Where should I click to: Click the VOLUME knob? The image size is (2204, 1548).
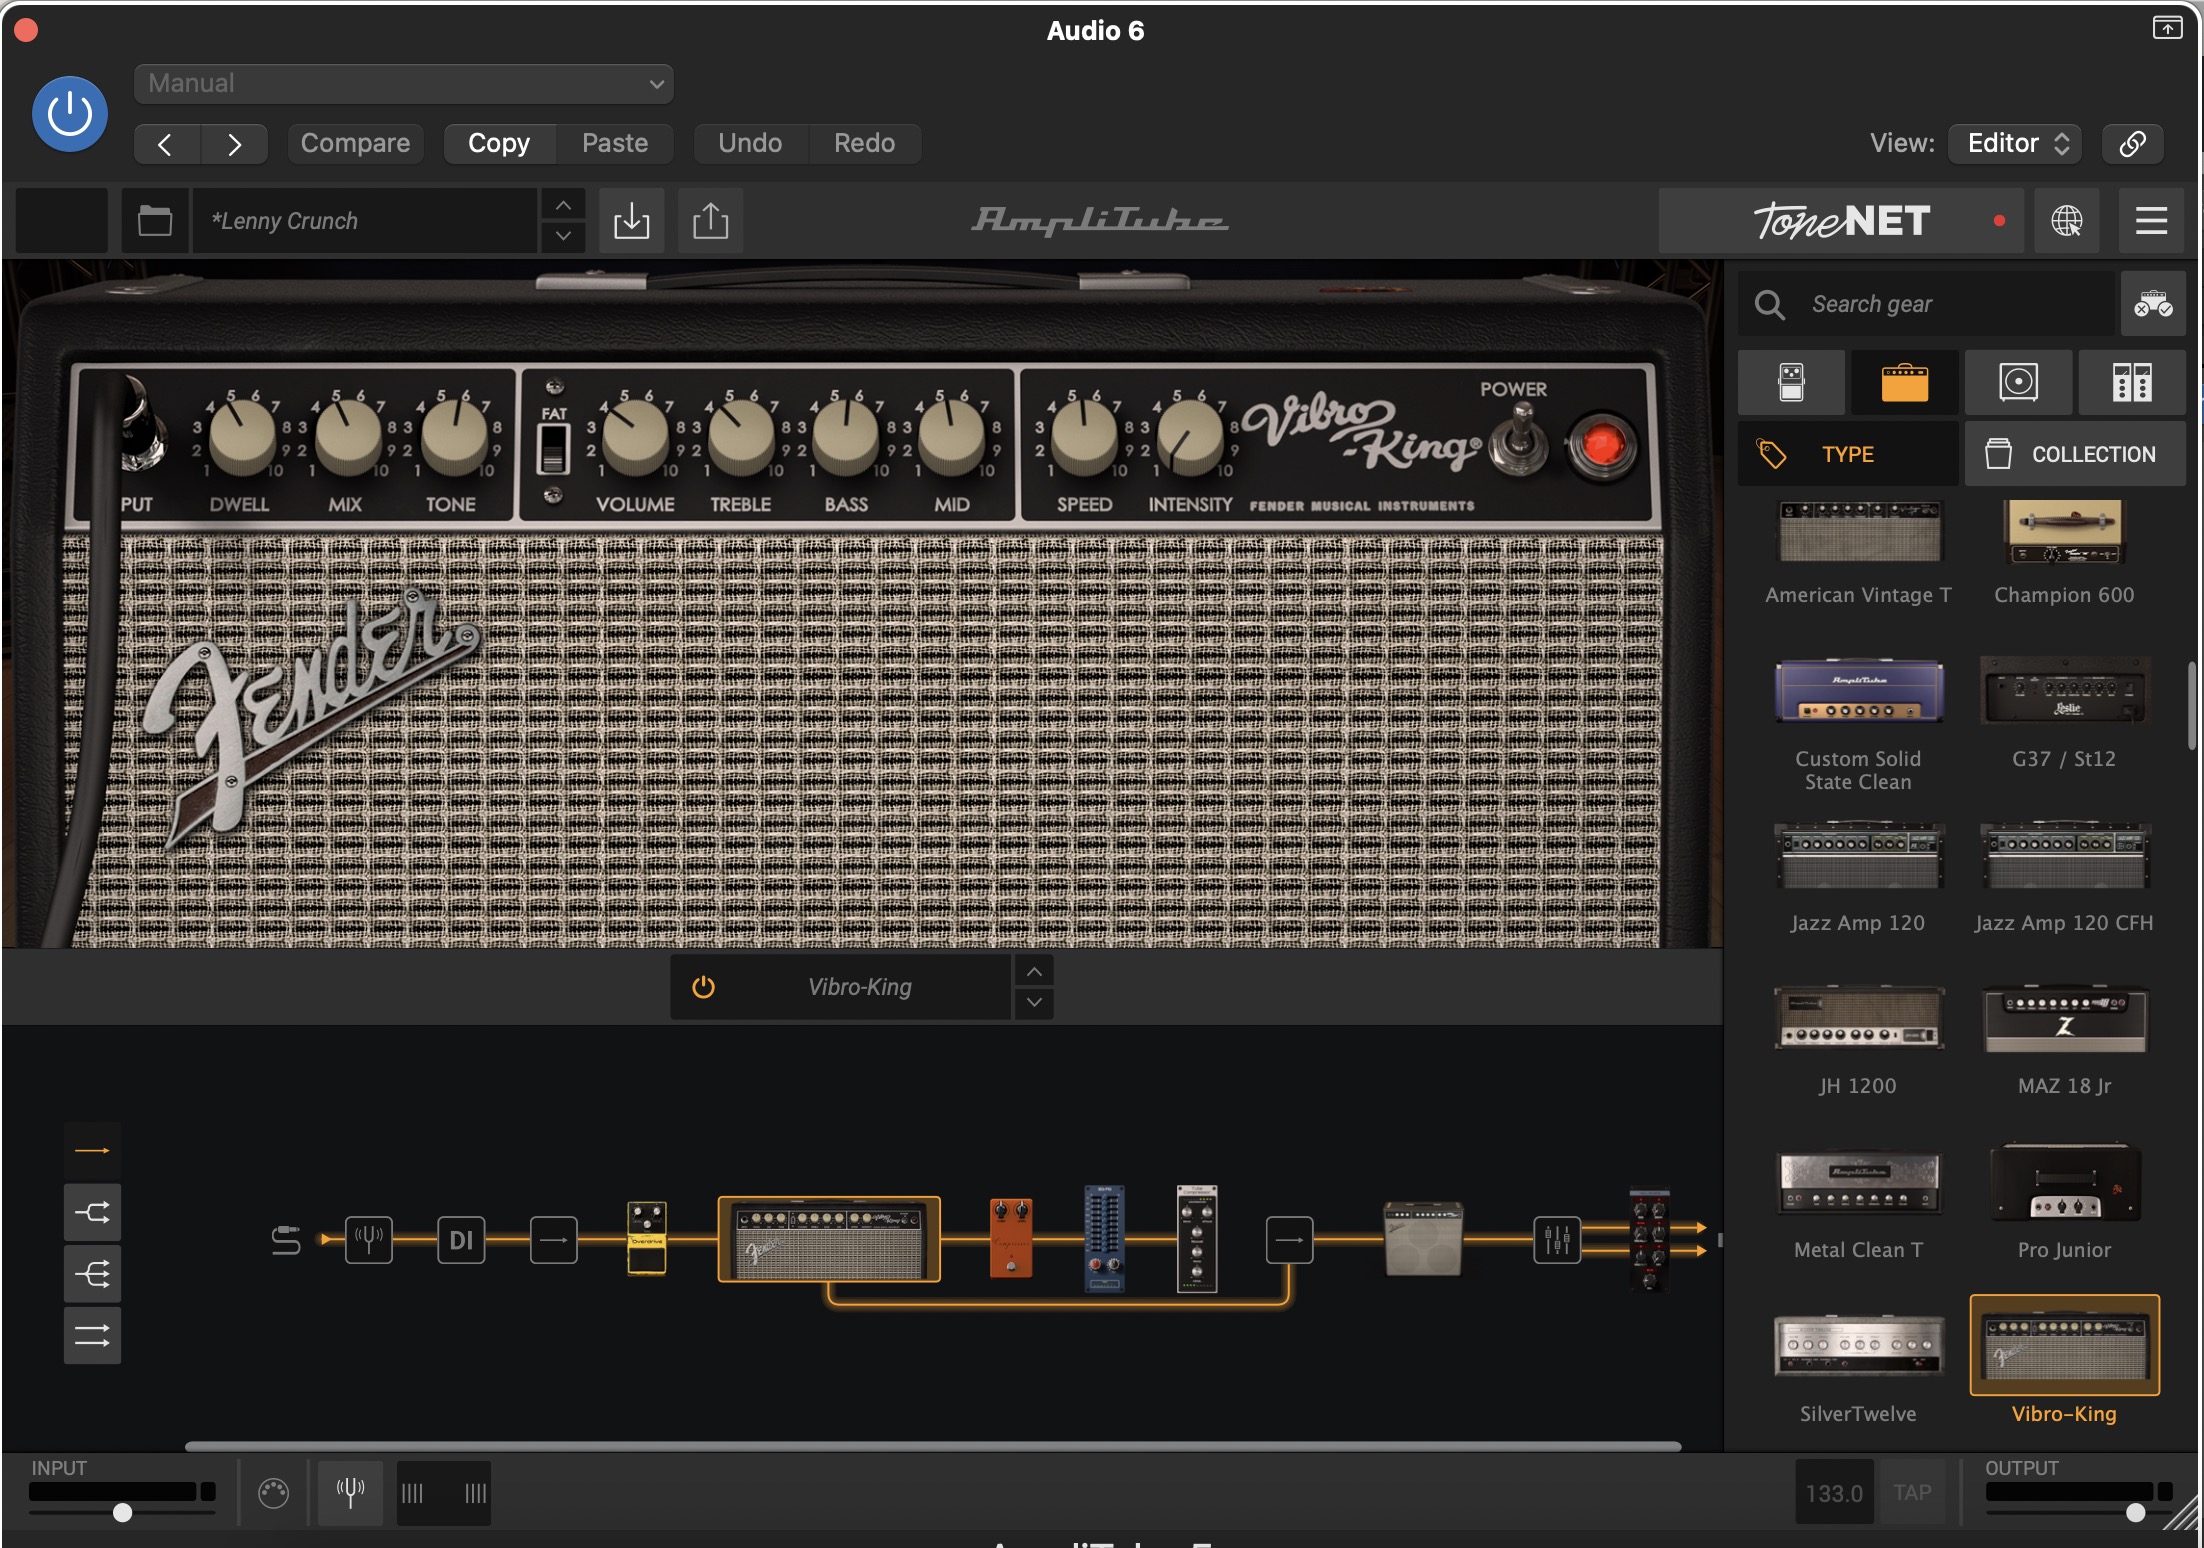click(635, 438)
